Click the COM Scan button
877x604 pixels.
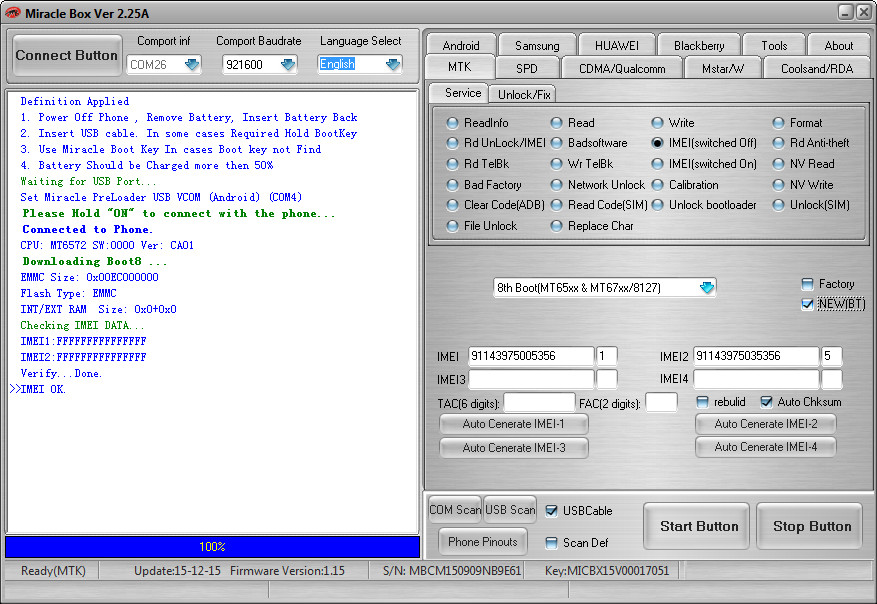pyautogui.click(x=455, y=509)
